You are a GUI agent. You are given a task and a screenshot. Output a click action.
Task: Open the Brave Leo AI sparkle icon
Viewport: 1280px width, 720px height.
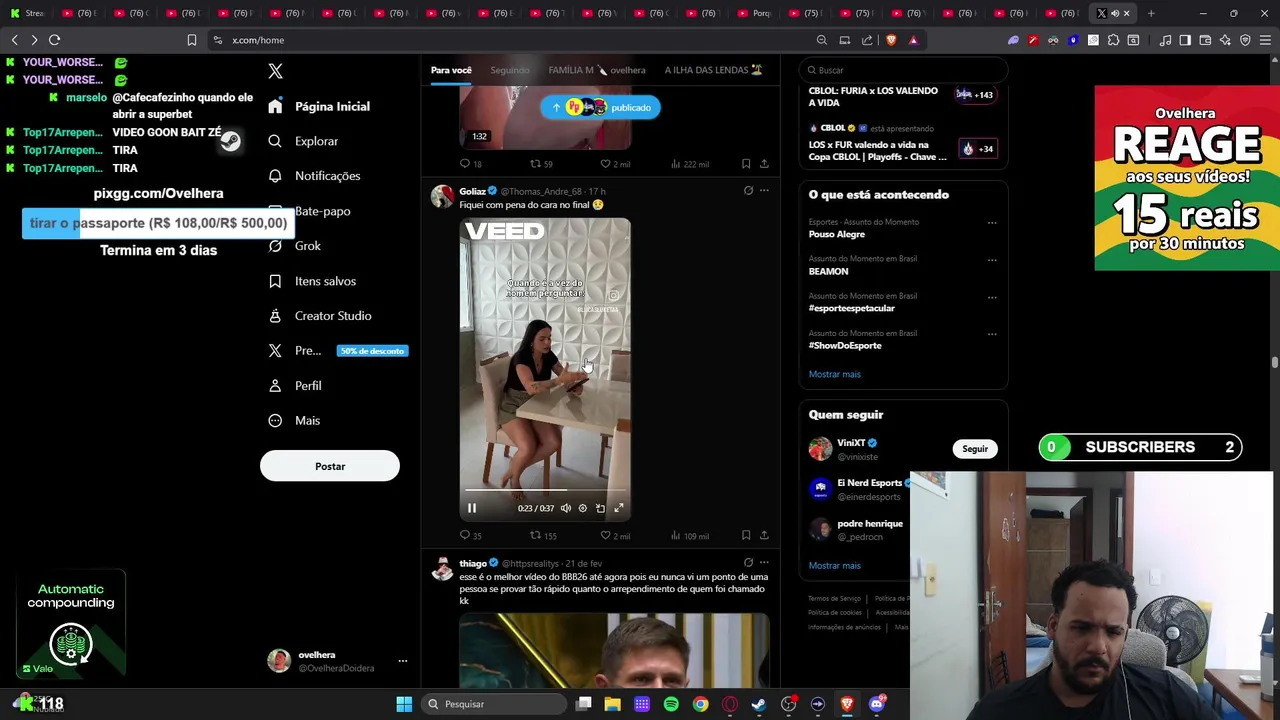pos(1225,40)
